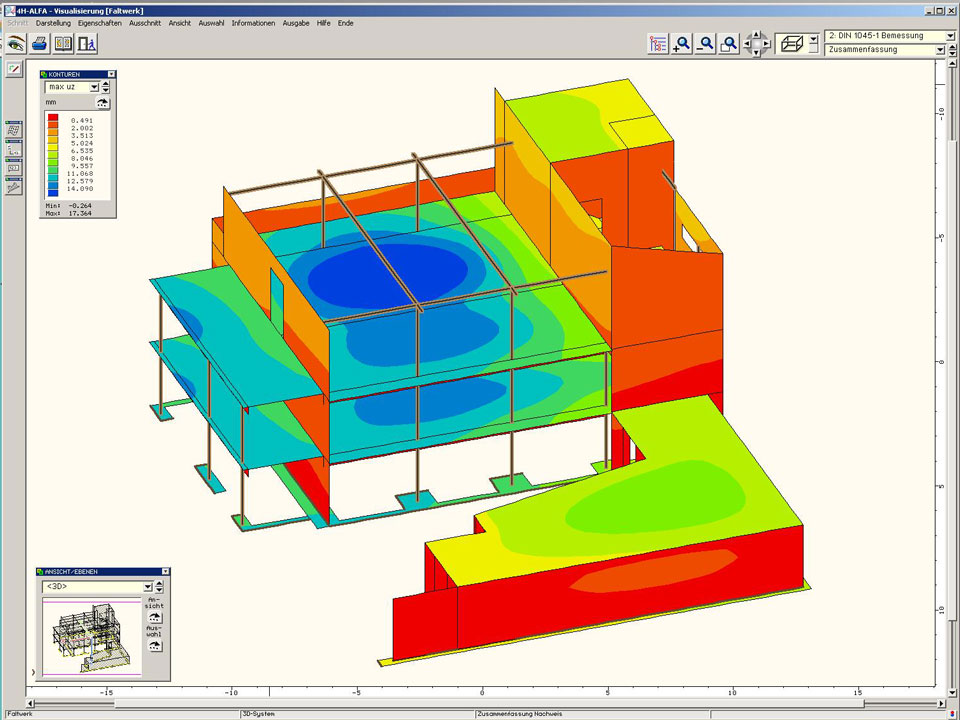Screen dimensions: 960x720
Task: Collapse the KONTUREN panel via title arrow
Action: click(111, 74)
